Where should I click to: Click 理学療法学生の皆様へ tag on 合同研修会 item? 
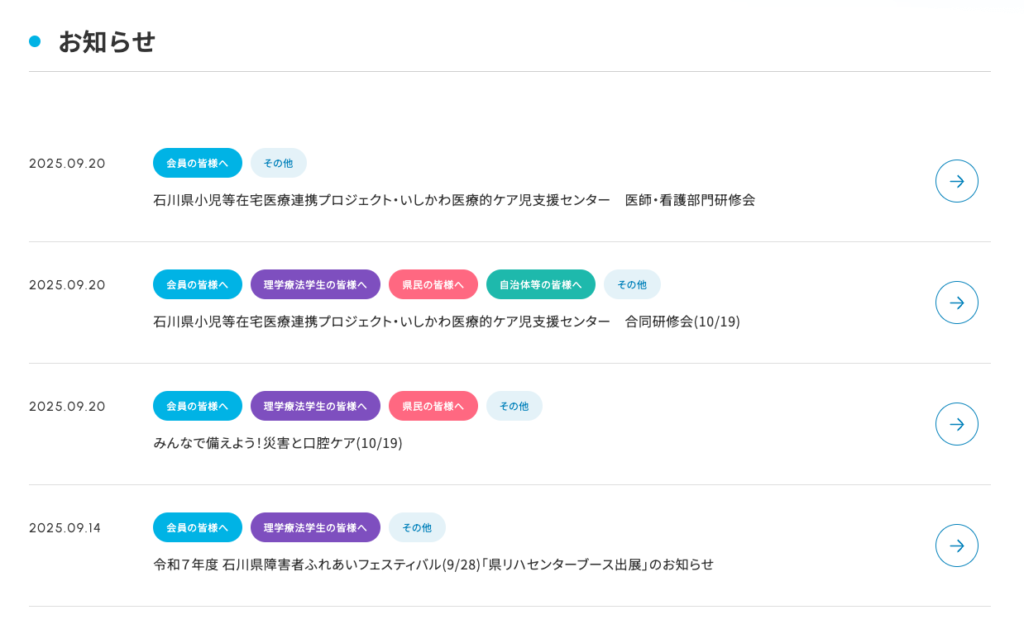pyautogui.click(x=315, y=285)
